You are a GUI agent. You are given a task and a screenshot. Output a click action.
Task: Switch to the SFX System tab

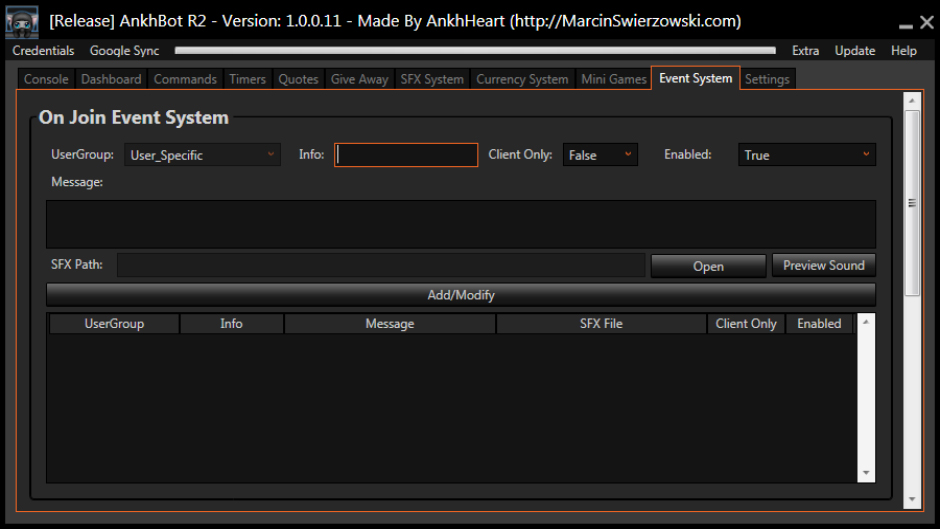click(432, 79)
